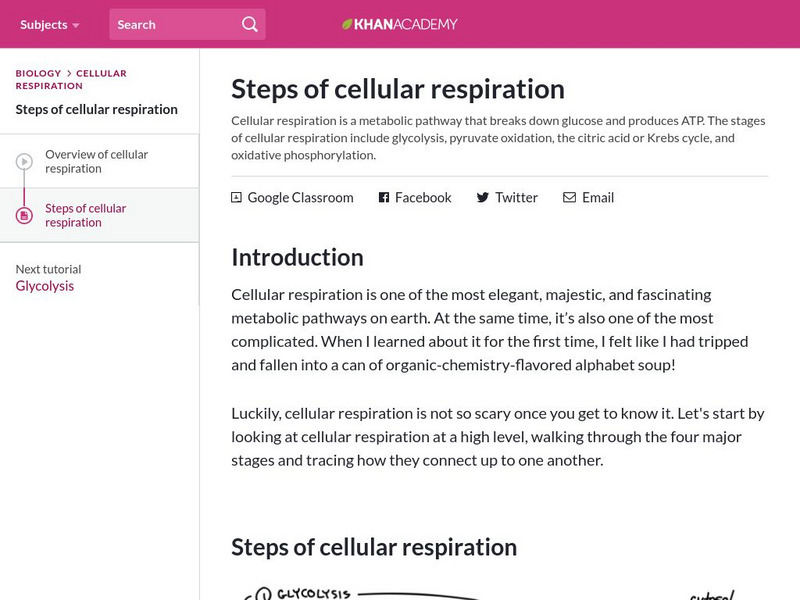Click the Twitter bird icon
Screen dimensions: 800x600
point(483,198)
